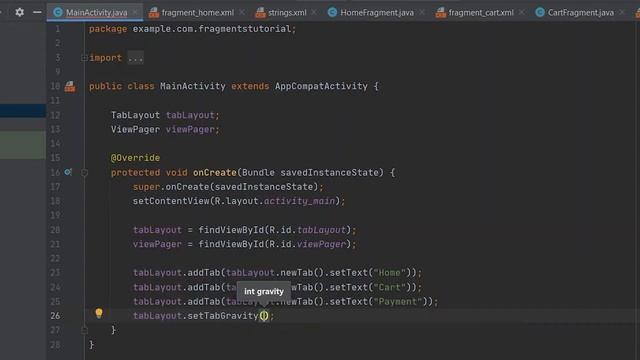The height and width of the screenshot is (360, 640).
Task: Click the @Override annotation
Action: pos(136,158)
